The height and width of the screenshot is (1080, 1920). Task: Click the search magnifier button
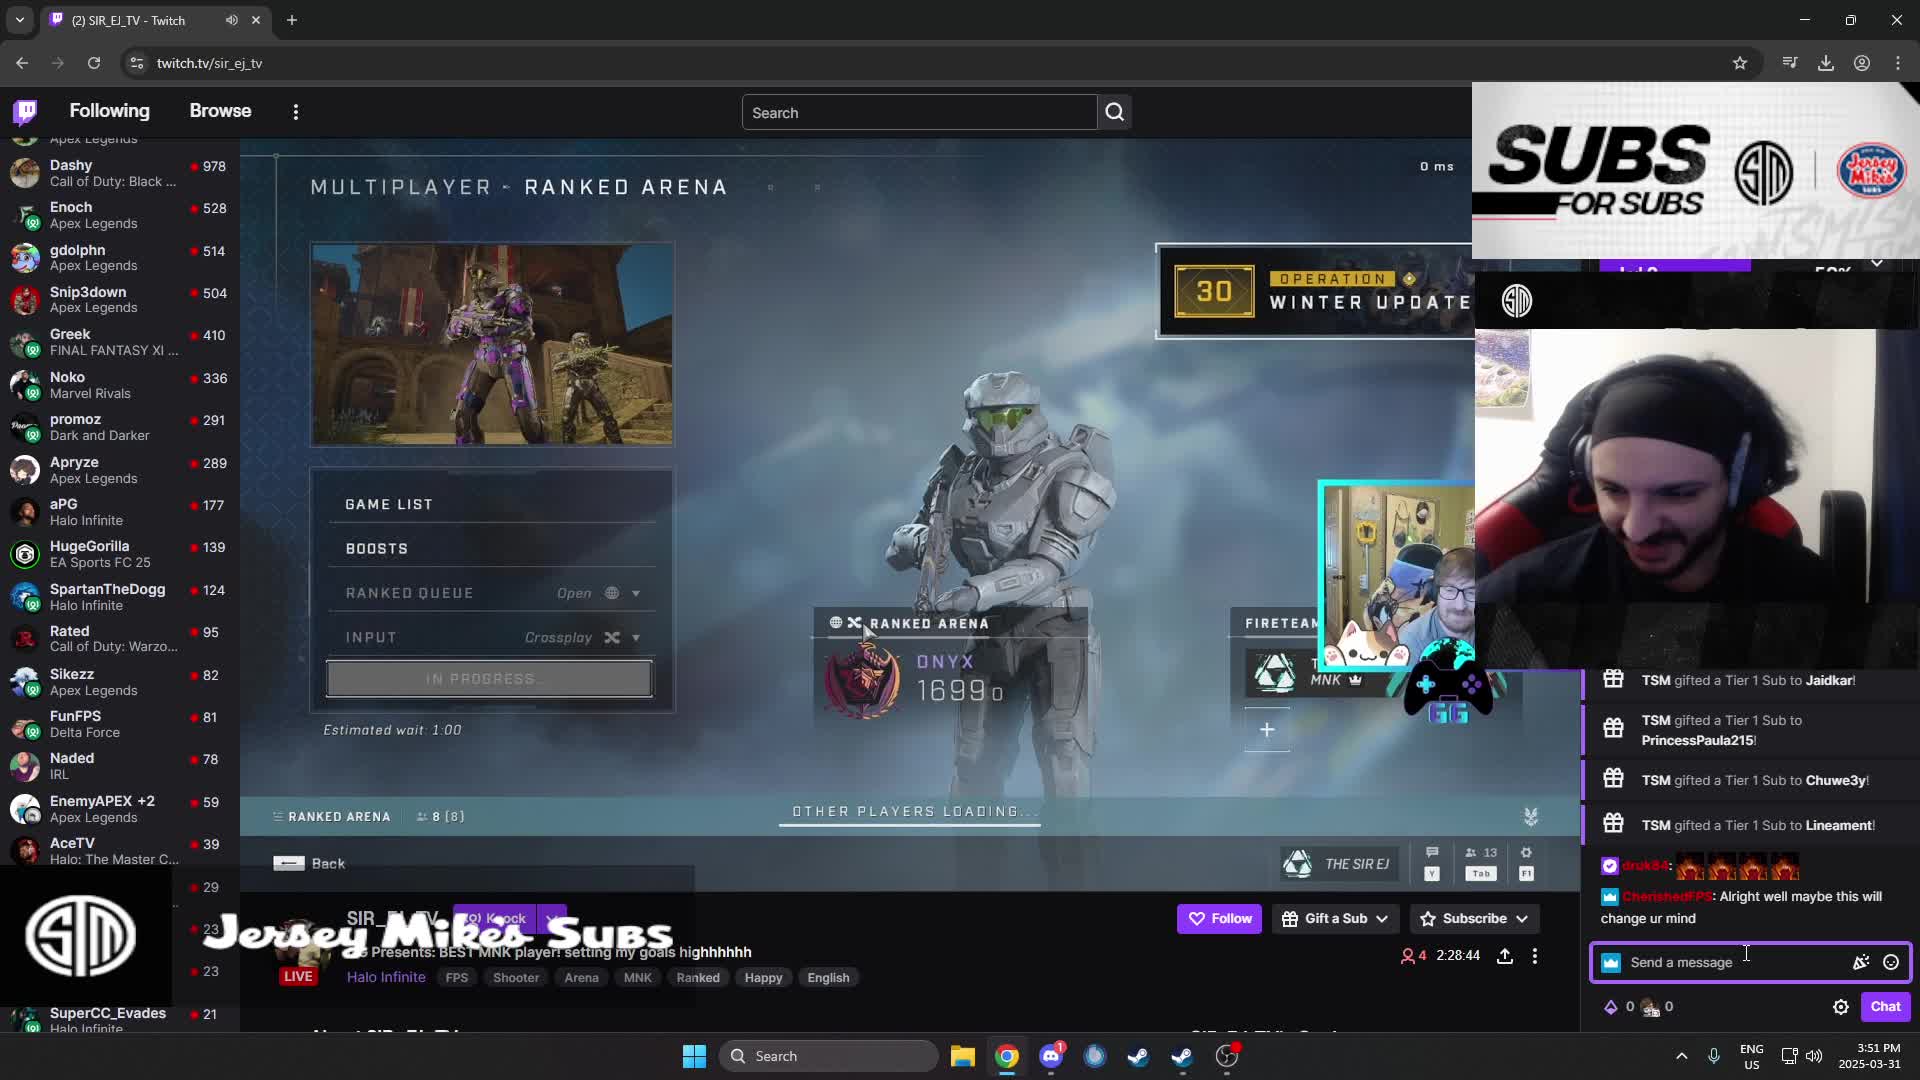[x=1114, y=112]
